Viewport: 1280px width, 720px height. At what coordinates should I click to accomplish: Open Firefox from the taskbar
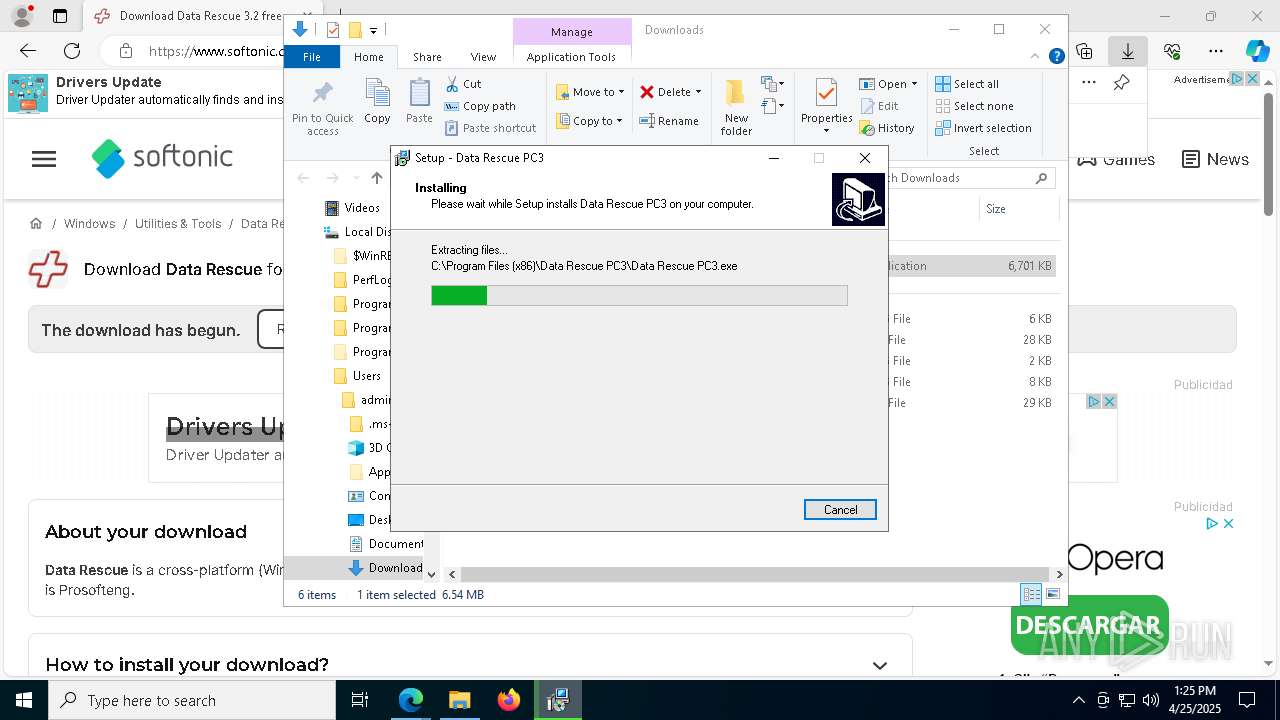[509, 700]
